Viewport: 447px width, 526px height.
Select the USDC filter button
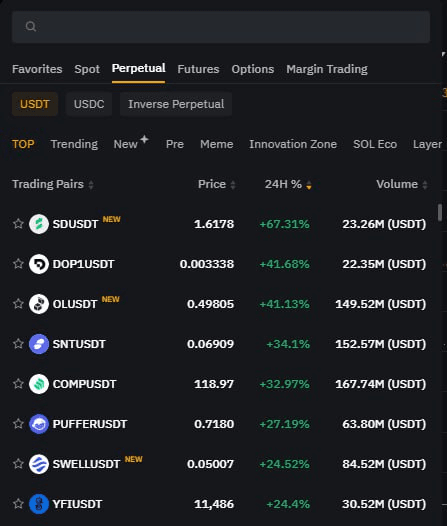(x=89, y=104)
